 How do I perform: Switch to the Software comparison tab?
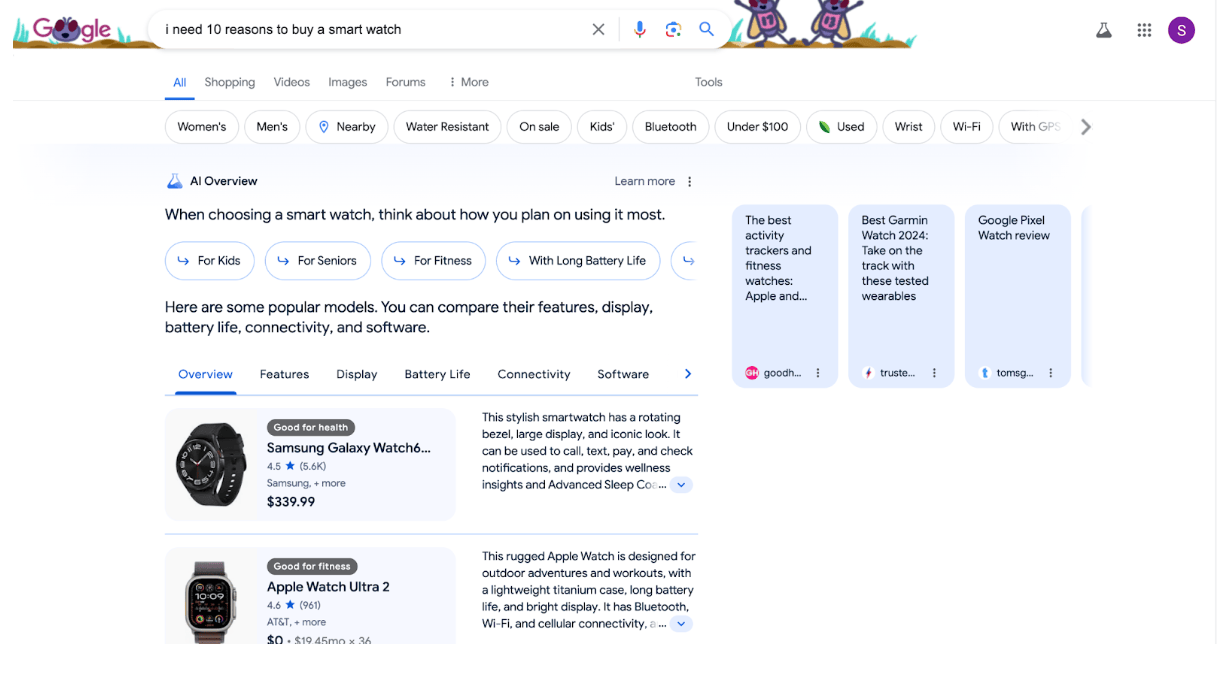tap(623, 374)
